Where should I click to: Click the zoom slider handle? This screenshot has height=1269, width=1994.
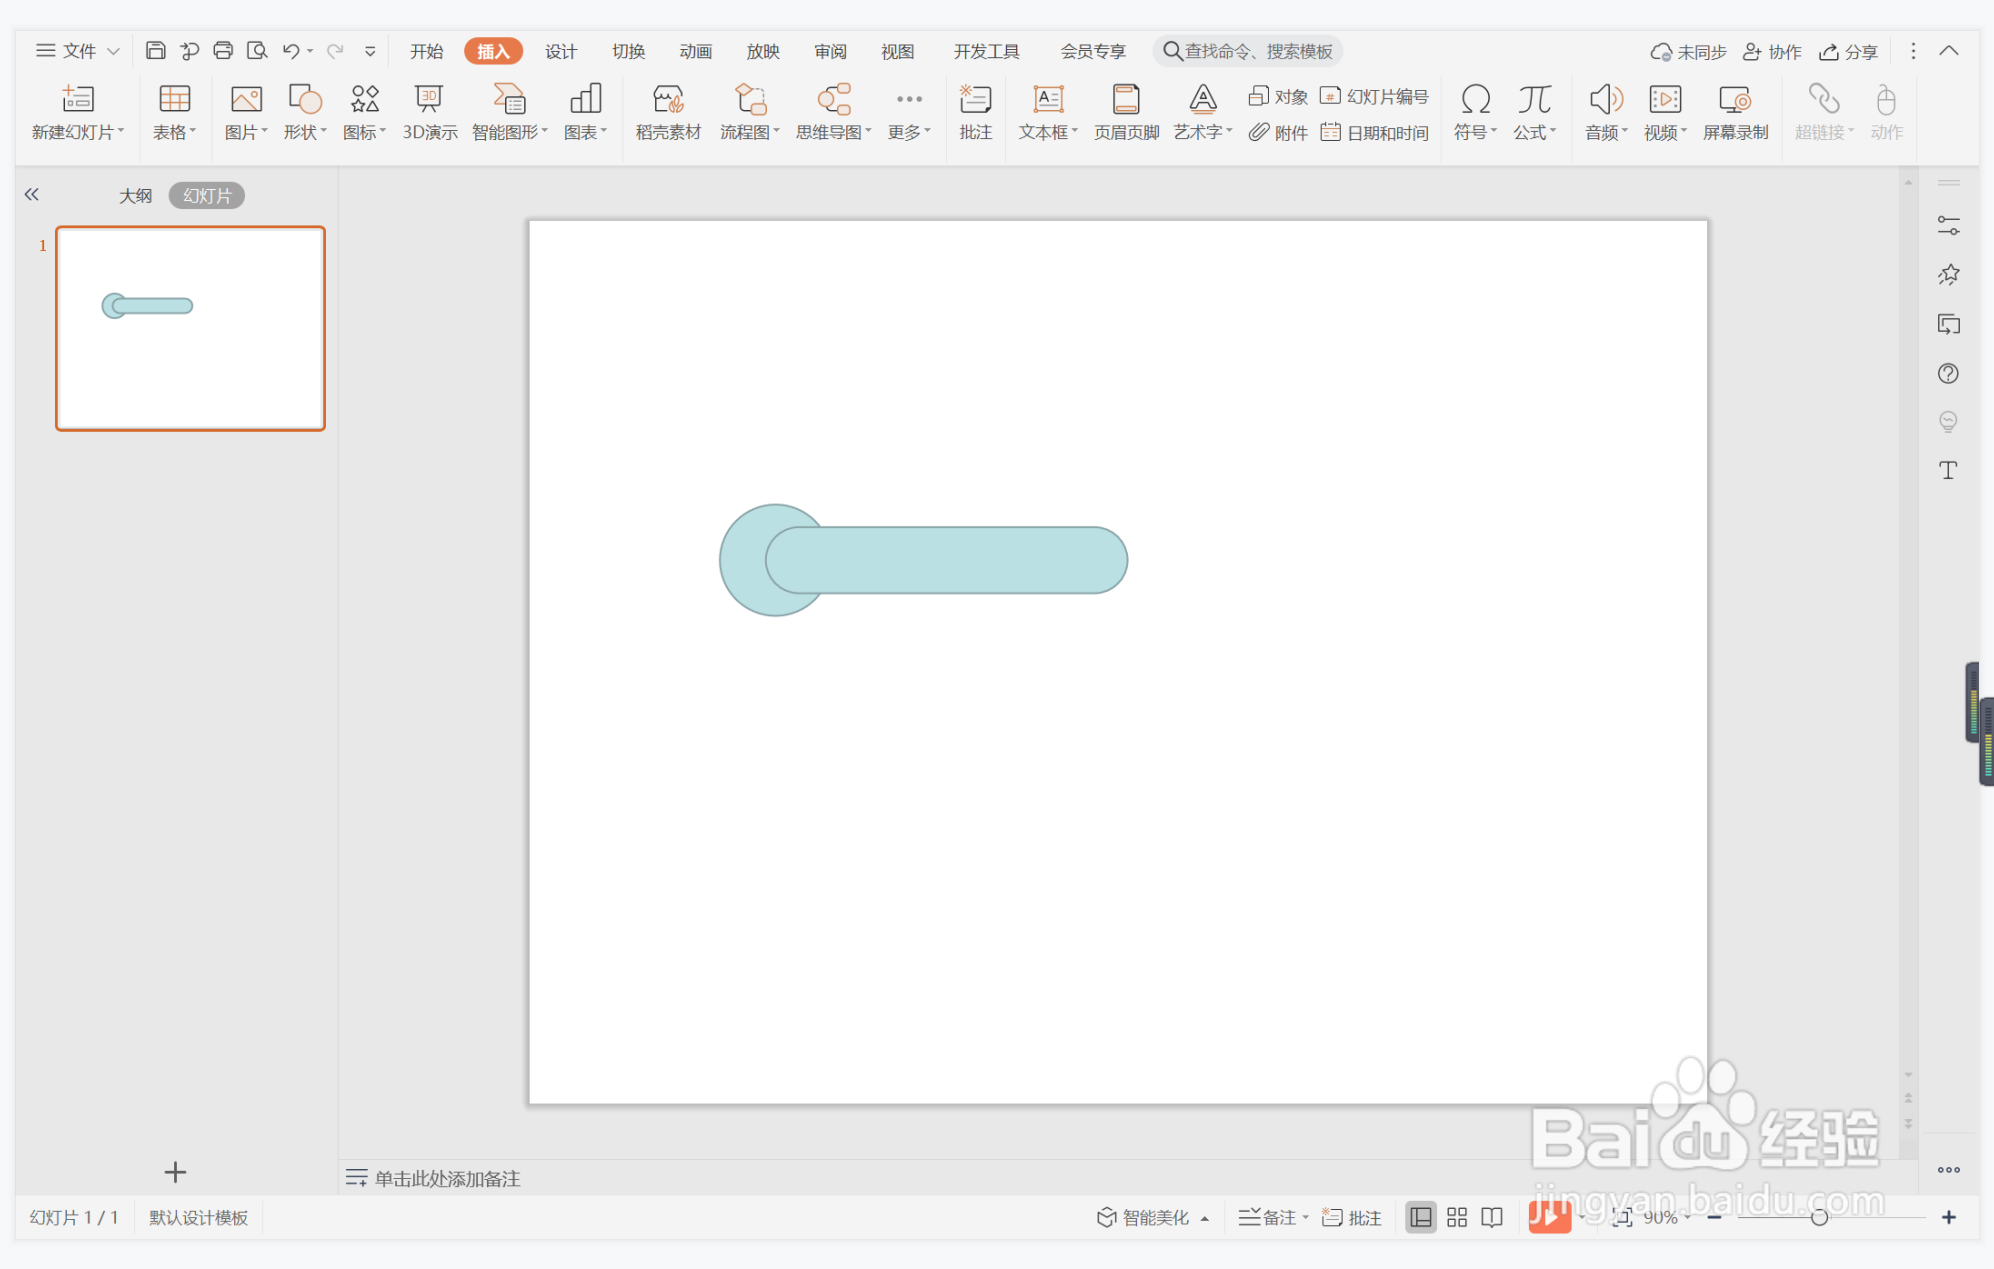(x=1819, y=1217)
